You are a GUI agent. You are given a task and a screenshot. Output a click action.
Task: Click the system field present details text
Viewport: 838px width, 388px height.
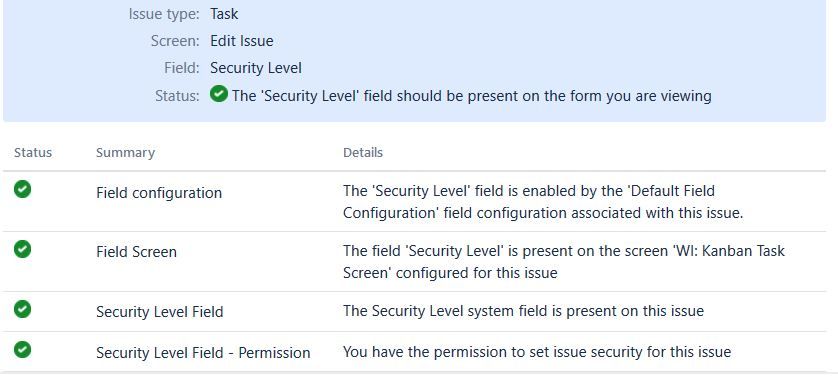click(523, 311)
